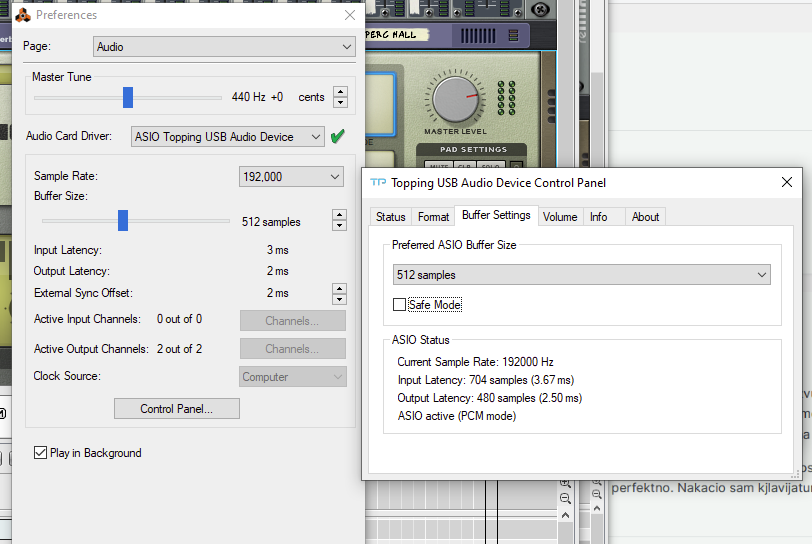Increase Buffer Size with the up stepper
Screen dimensions: 812x544
click(x=339, y=215)
